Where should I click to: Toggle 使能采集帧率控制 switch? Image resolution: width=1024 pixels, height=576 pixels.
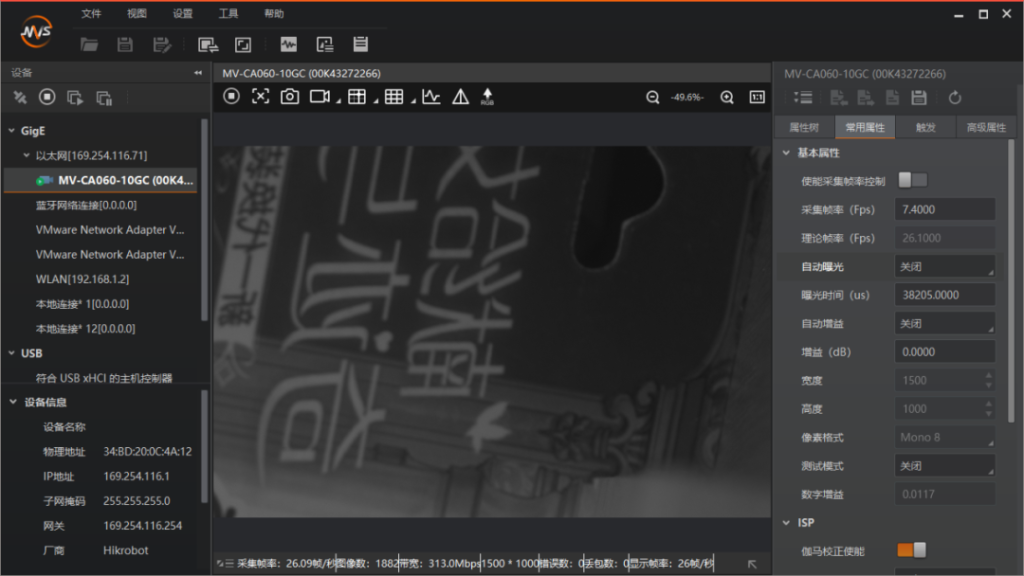[912, 180]
